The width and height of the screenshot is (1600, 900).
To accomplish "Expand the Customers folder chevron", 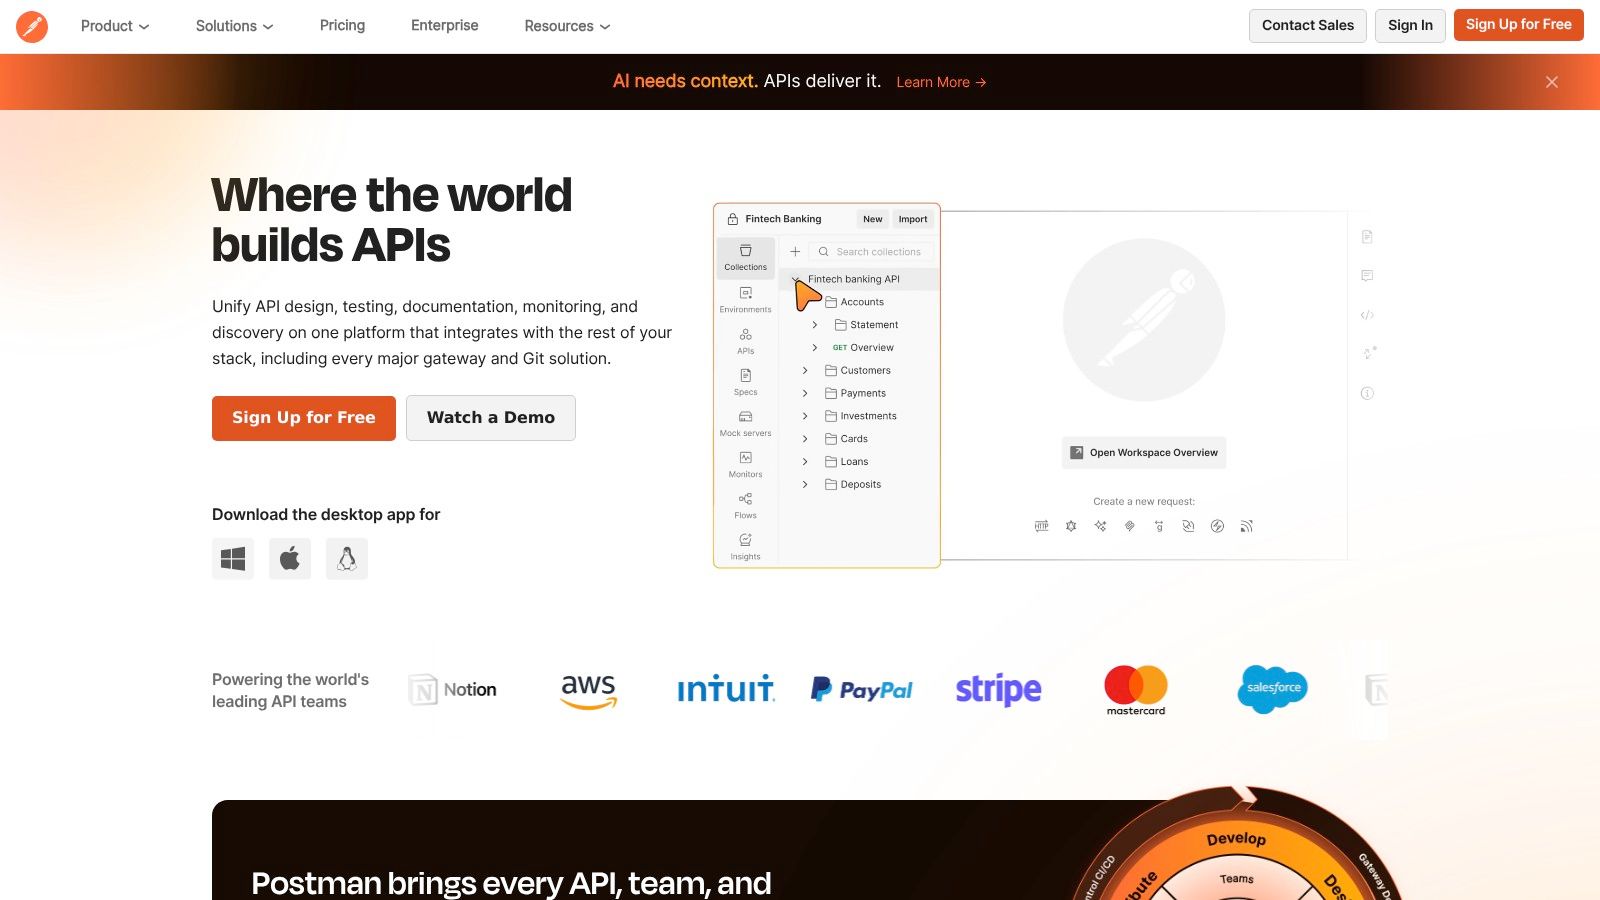I will pyautogui.click(x=805, y=371).
